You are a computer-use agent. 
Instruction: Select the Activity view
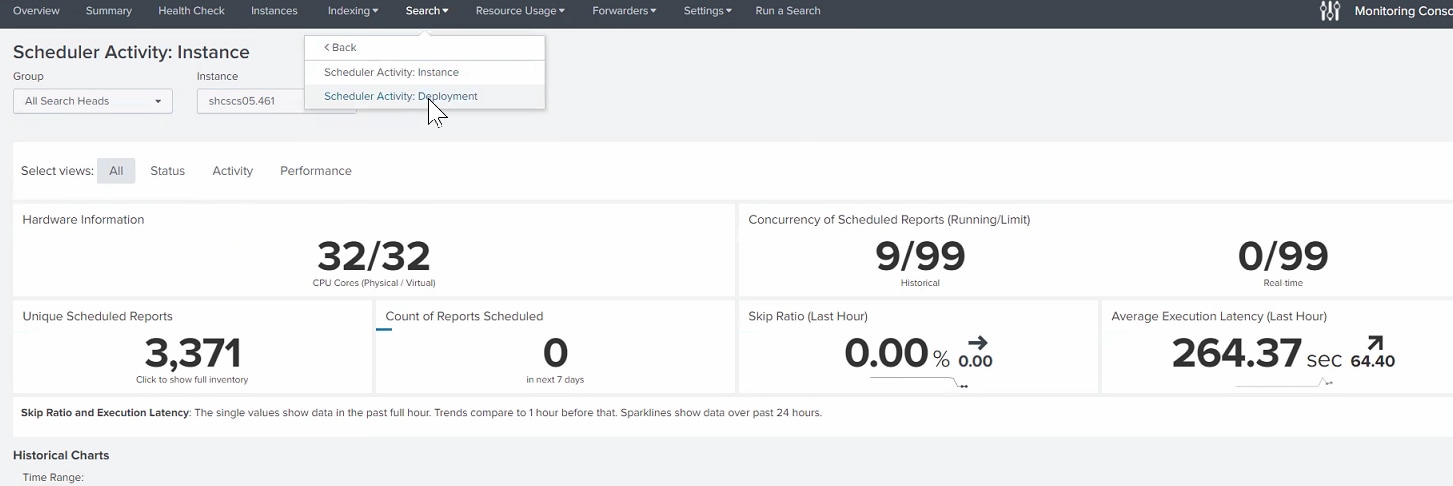(x=232, y=171)
